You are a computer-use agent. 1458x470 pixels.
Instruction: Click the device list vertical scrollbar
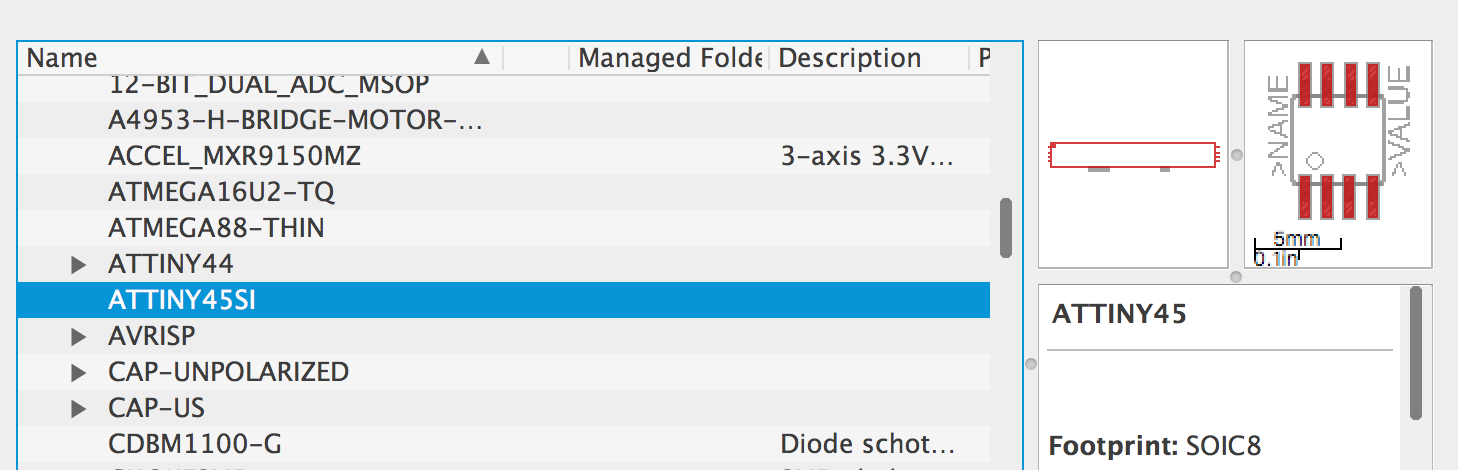(x=1006, y=227)
